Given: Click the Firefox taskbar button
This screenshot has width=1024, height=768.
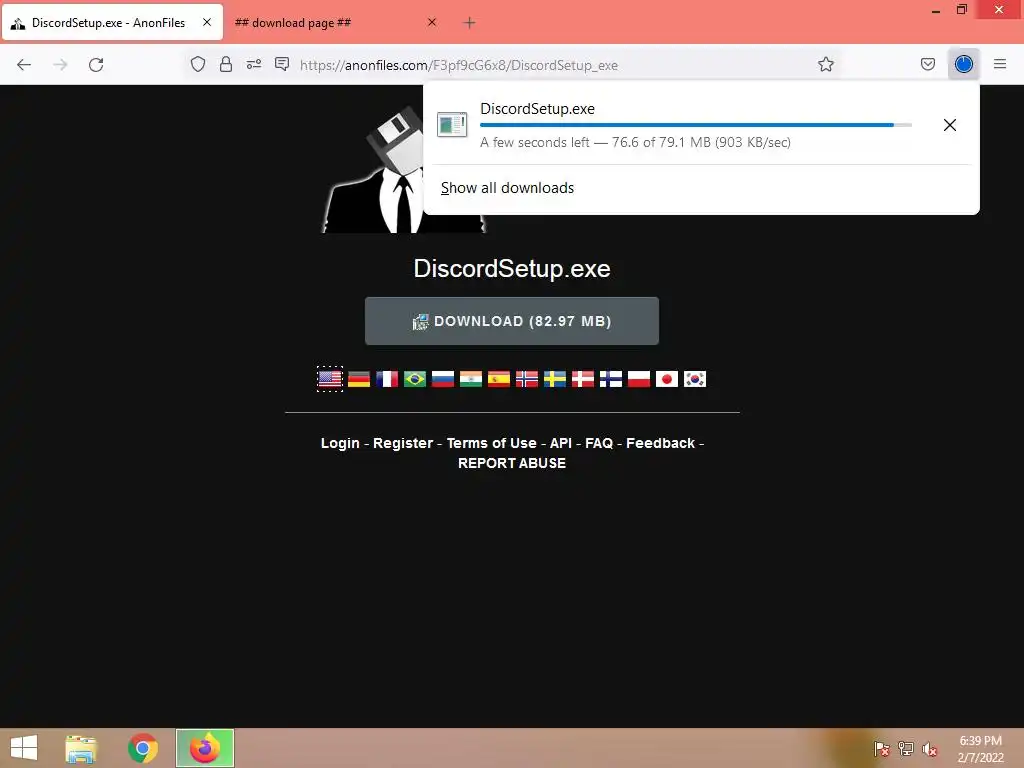Looking at the screenshot, I should click(x=205, y=748).
